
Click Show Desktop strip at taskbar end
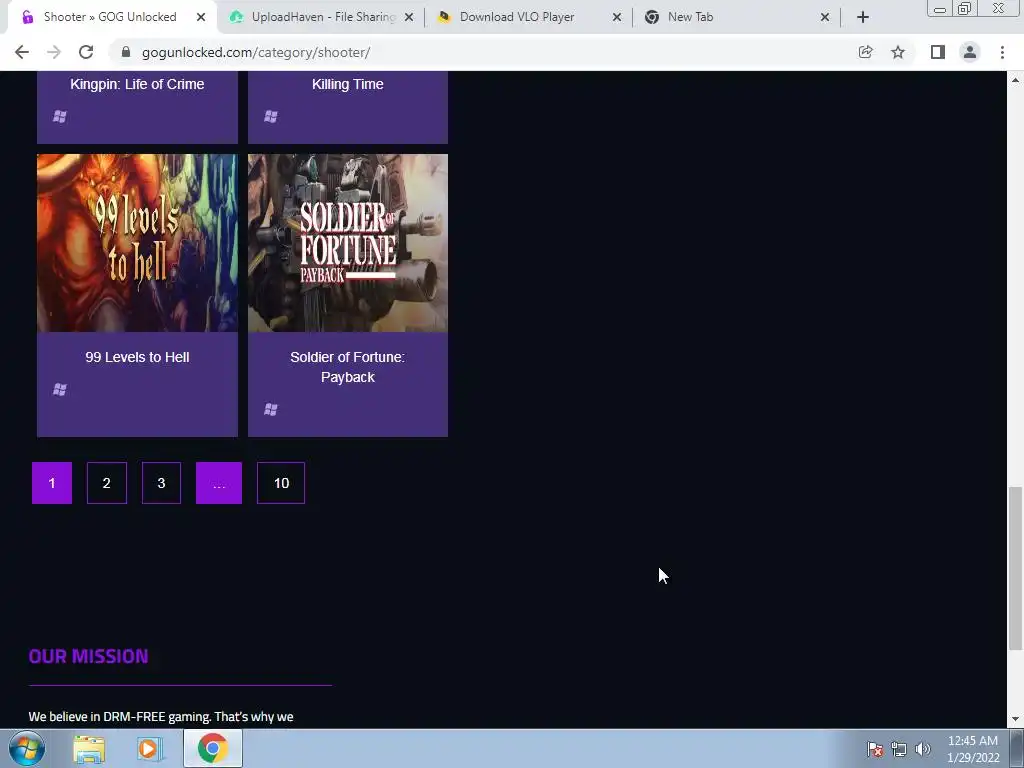point(1017,748)
